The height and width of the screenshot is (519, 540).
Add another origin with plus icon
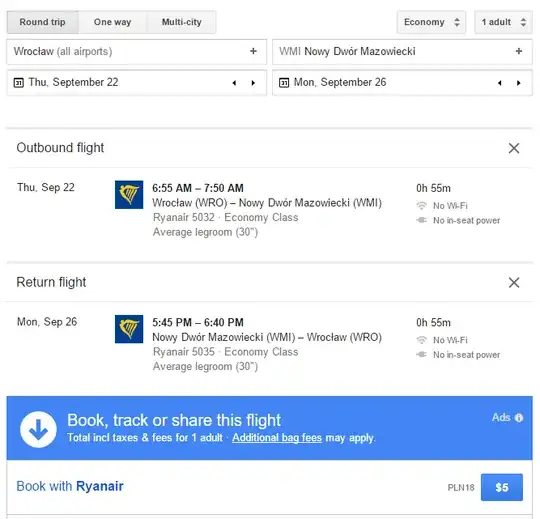click(253, 51)
